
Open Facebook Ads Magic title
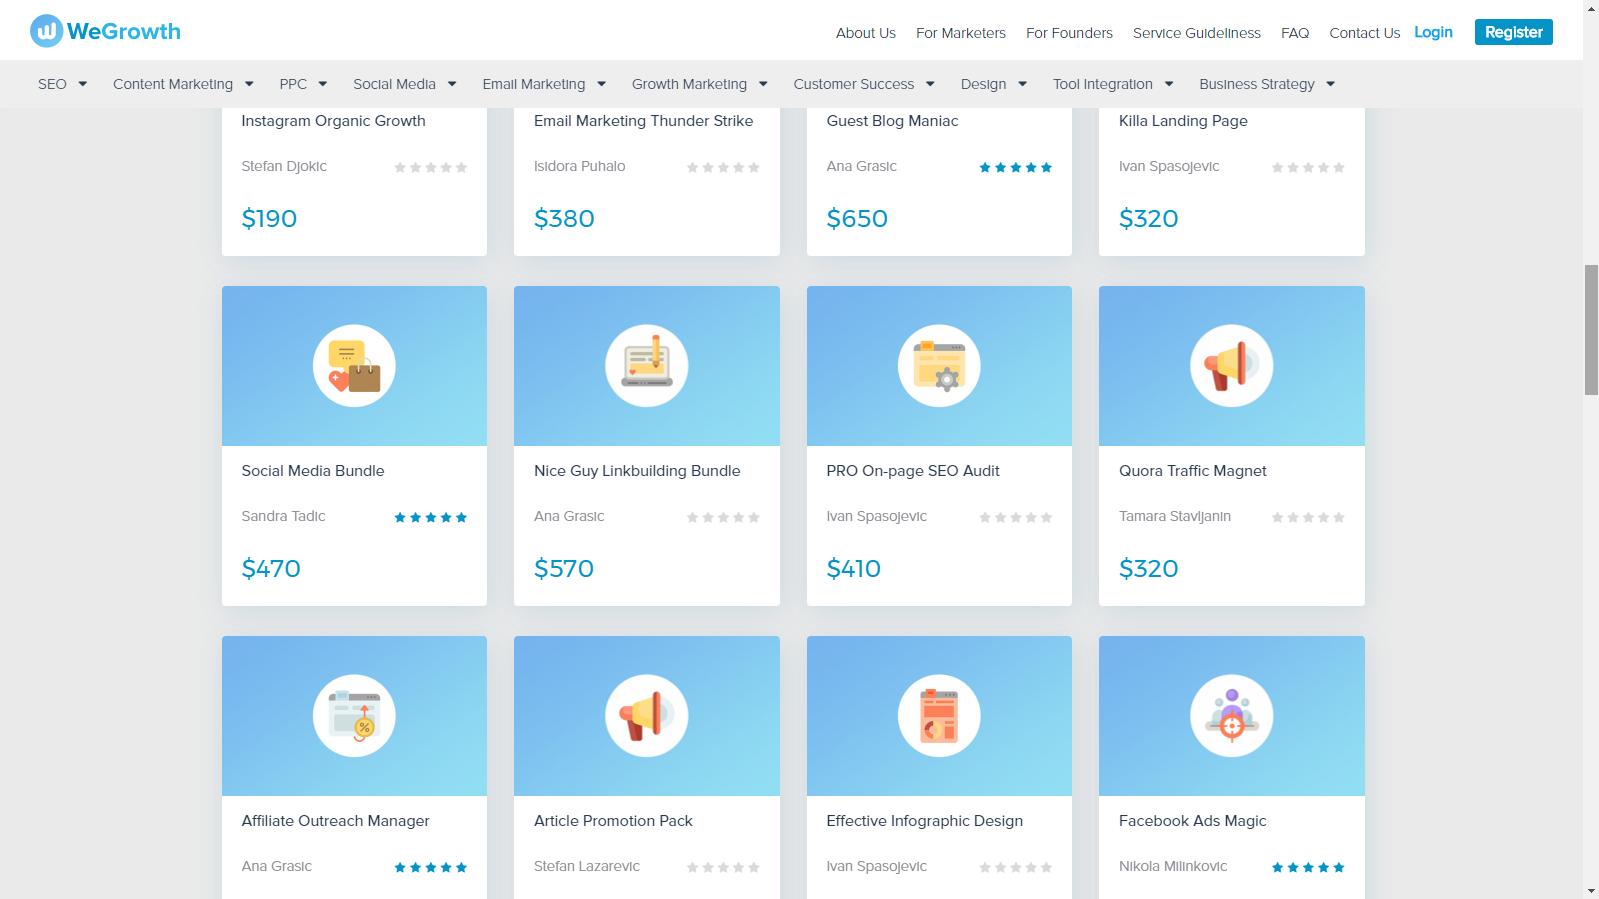pyautogui.click(x=1193, y=821)
